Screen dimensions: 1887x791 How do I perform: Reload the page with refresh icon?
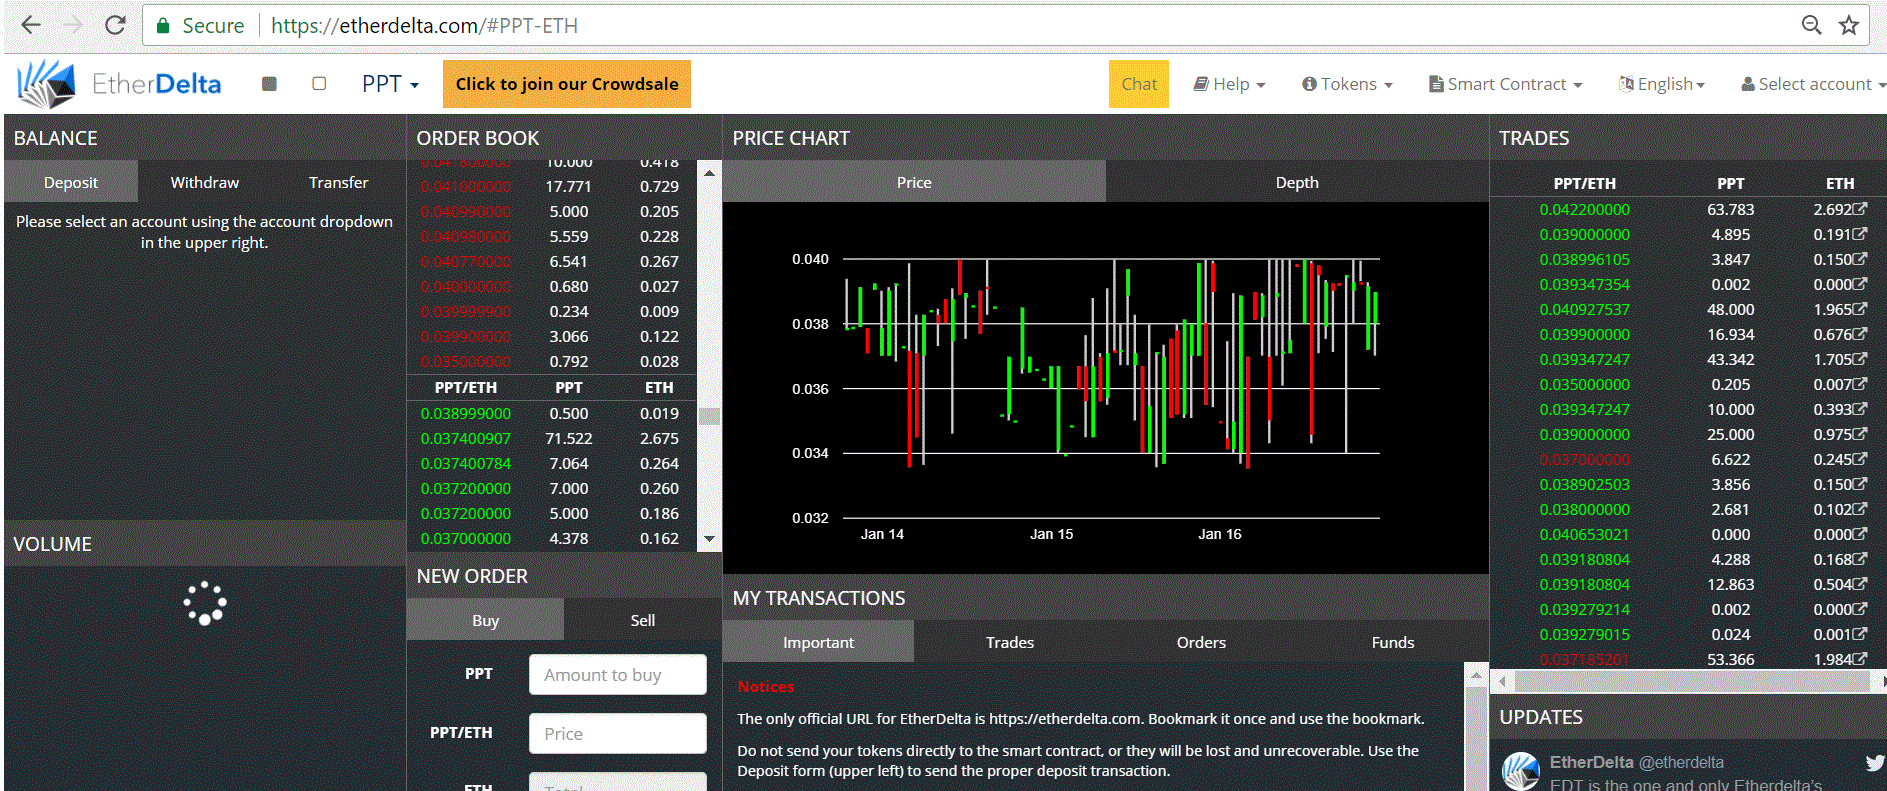pyautogui.click(x=115, y=25)
